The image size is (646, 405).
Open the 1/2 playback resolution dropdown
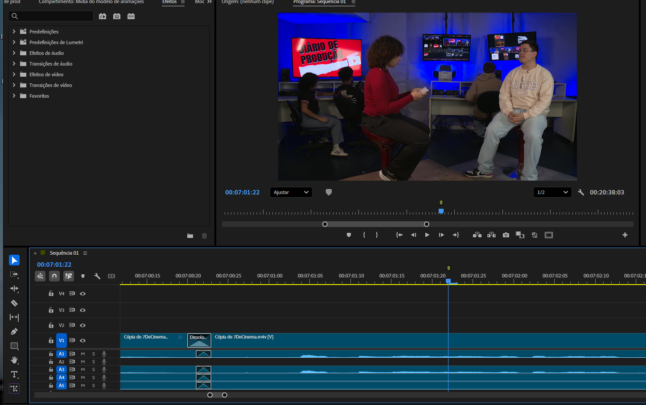(x=553, y=192)
